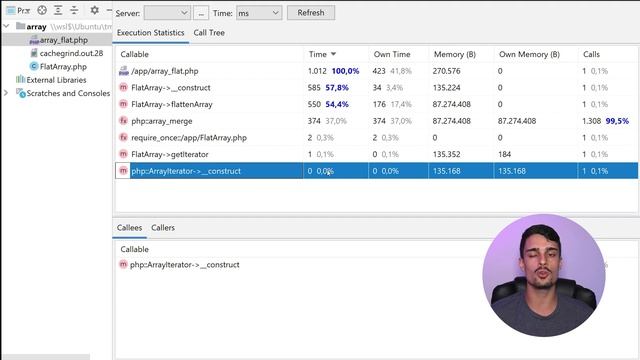Image resolution: width=640 pixels, height=360 pixels.
Task: Select the FlatArray->__construct row
Action: pos(376,87)
